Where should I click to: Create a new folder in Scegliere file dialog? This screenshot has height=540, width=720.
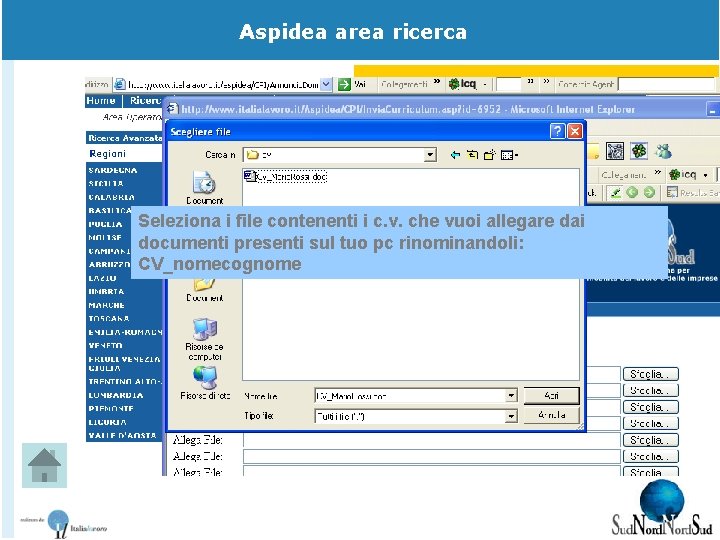coord(489,155)
